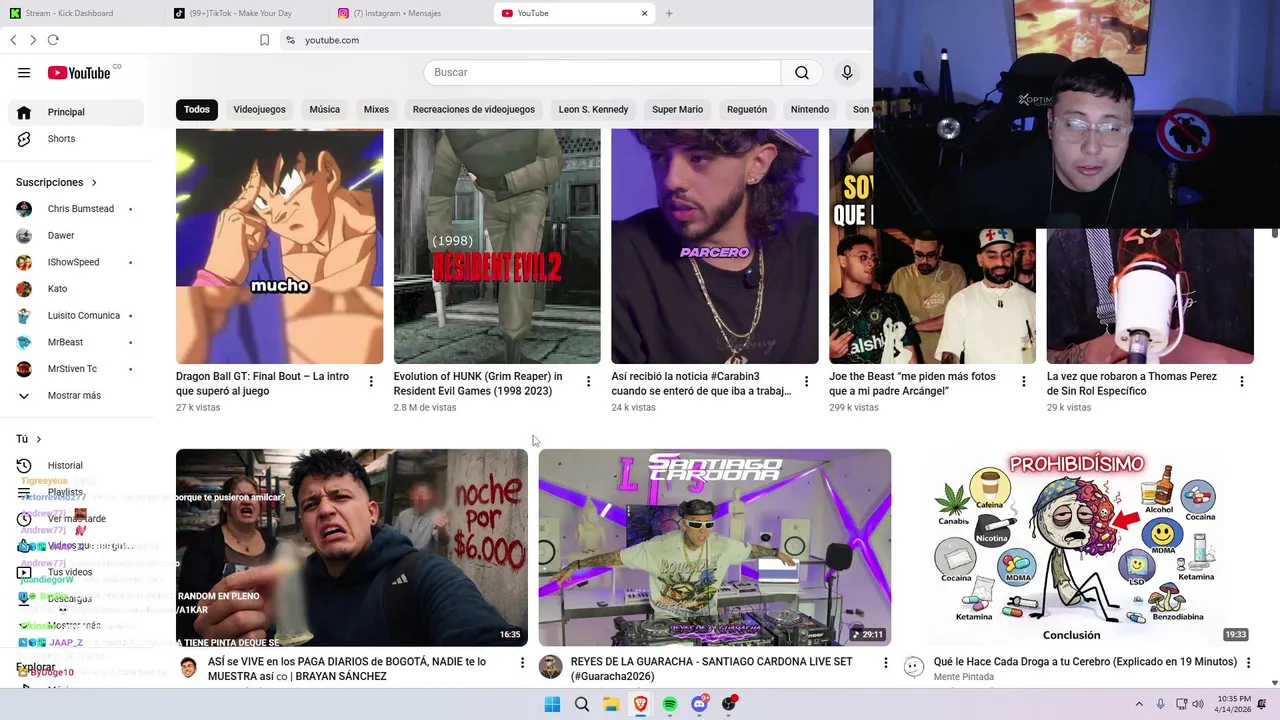Go forward in the browser
1280x720 pixels.
coord(33,40)
